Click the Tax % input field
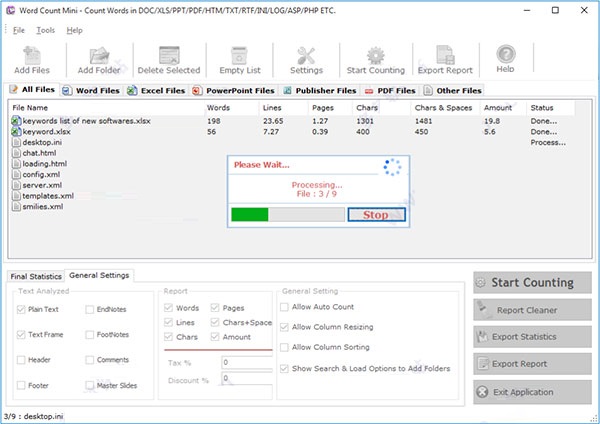Image resolution: width=600 pixels, height=424 pixels. click(x=246, y=362)
